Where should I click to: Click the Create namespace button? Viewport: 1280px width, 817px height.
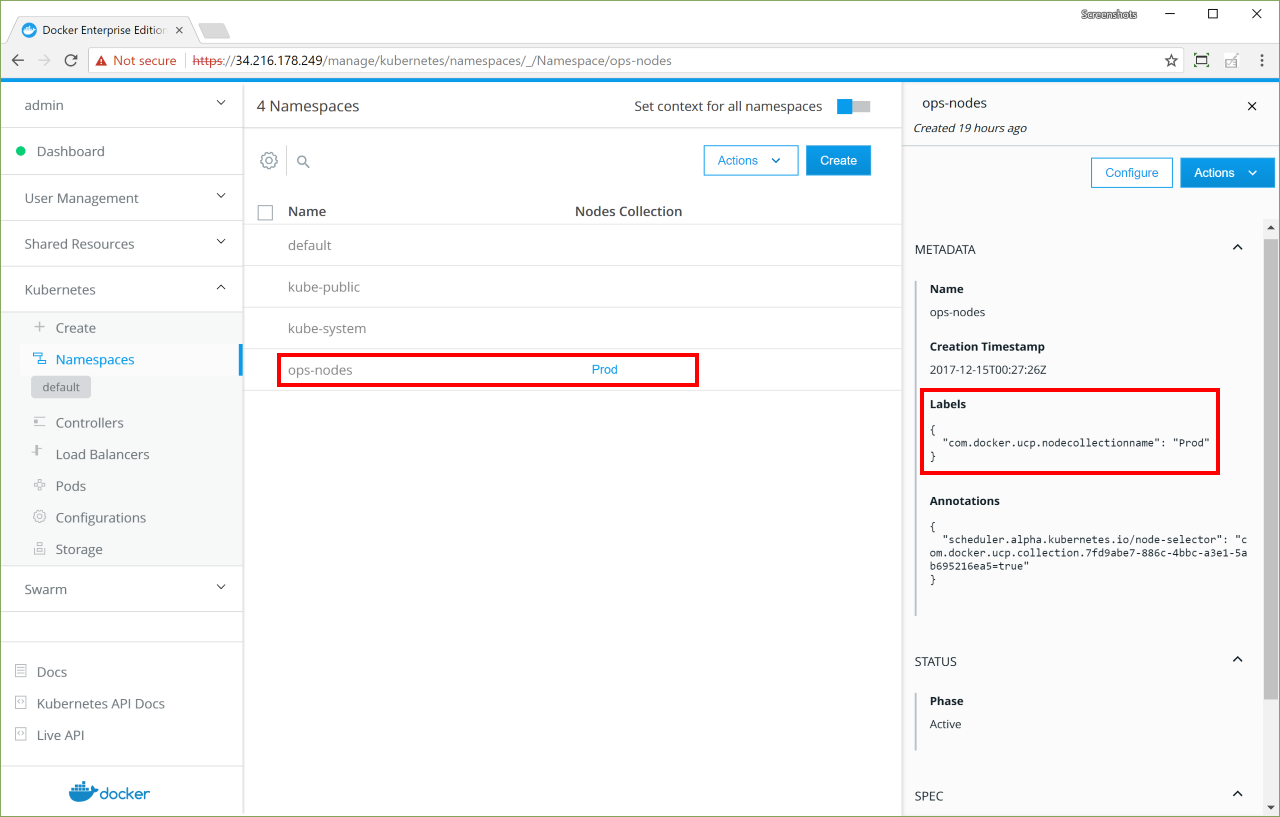click(838, 161)
